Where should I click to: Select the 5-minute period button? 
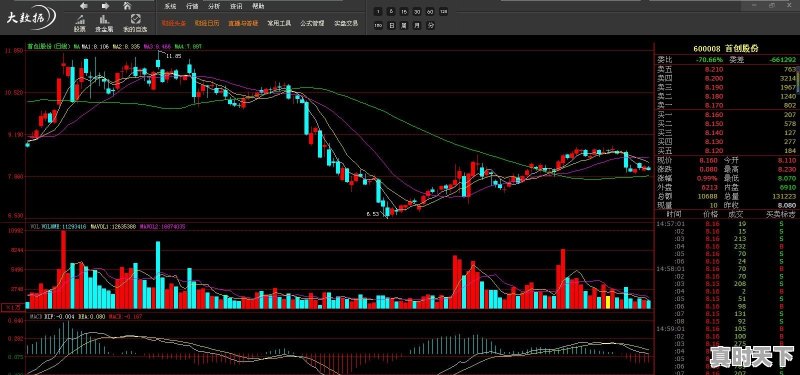click(391, 11)
